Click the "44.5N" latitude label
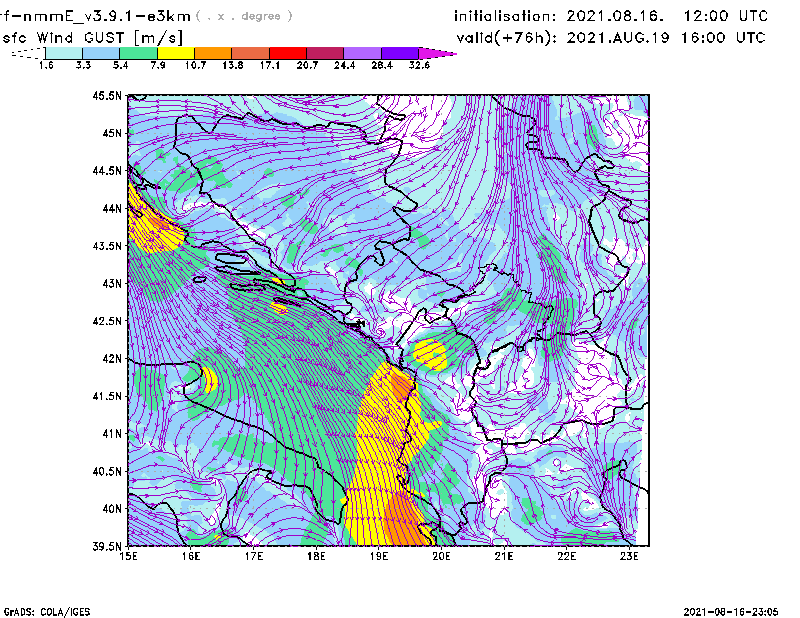Screen dimensions: 800x618 tap(107, 170)
